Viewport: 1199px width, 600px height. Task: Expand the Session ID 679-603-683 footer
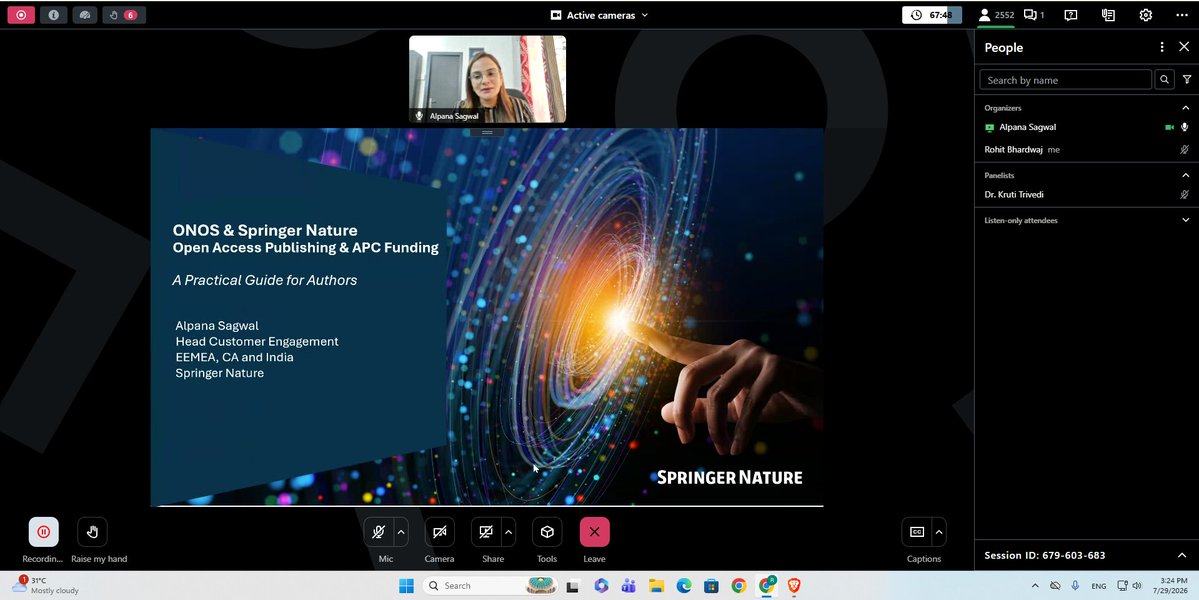click(1182, 555)
